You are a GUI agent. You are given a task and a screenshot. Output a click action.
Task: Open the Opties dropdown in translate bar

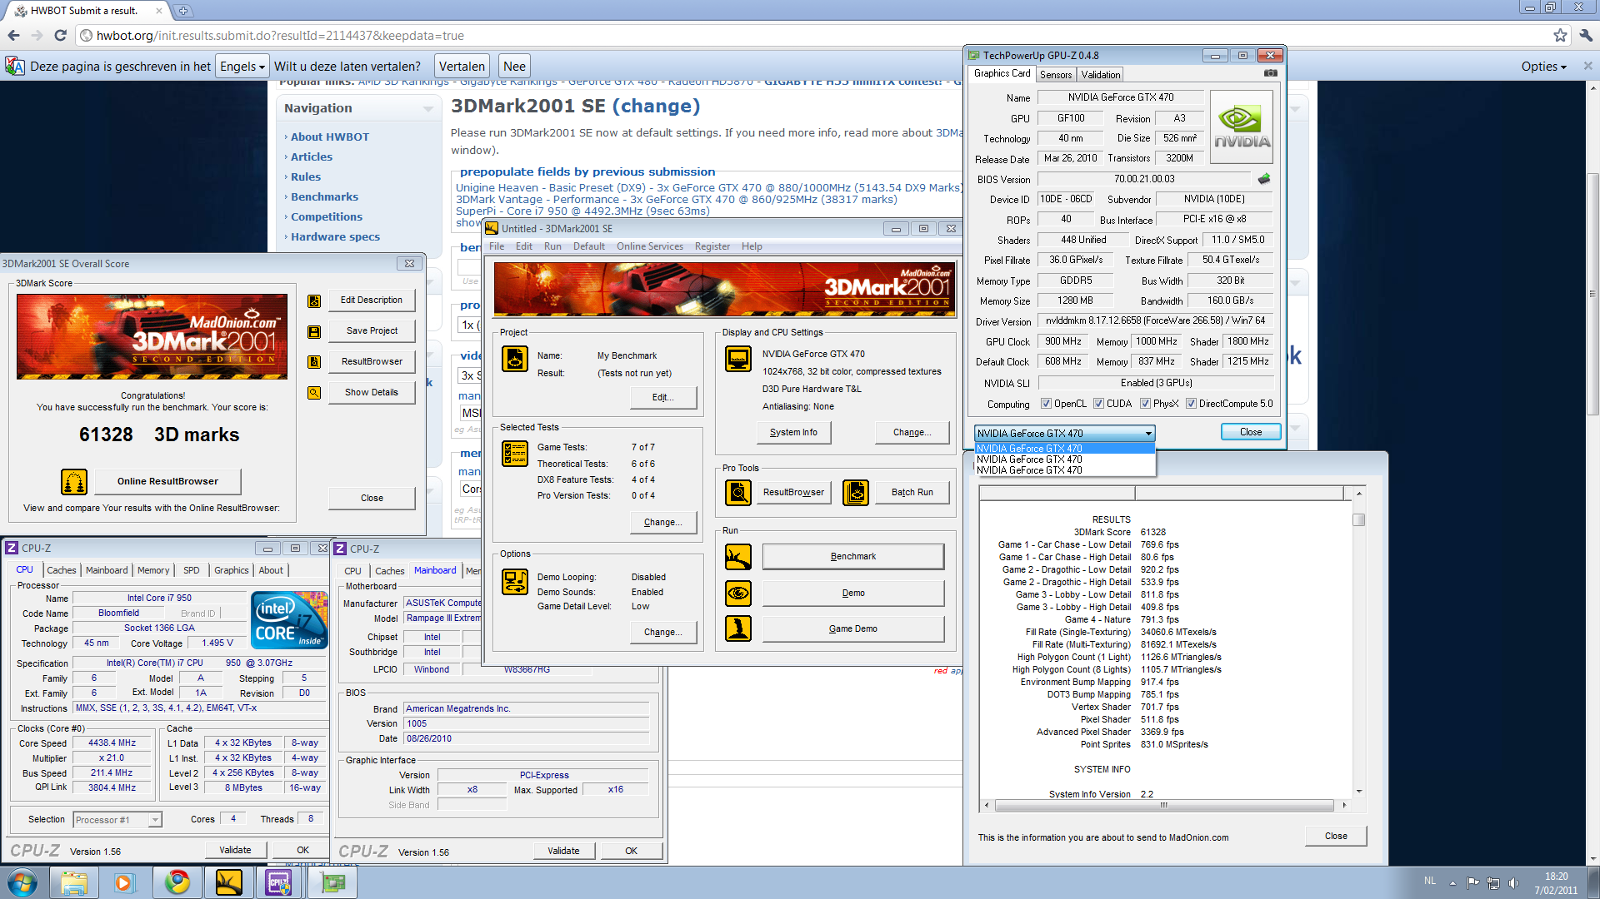(x=1544, y=66)
